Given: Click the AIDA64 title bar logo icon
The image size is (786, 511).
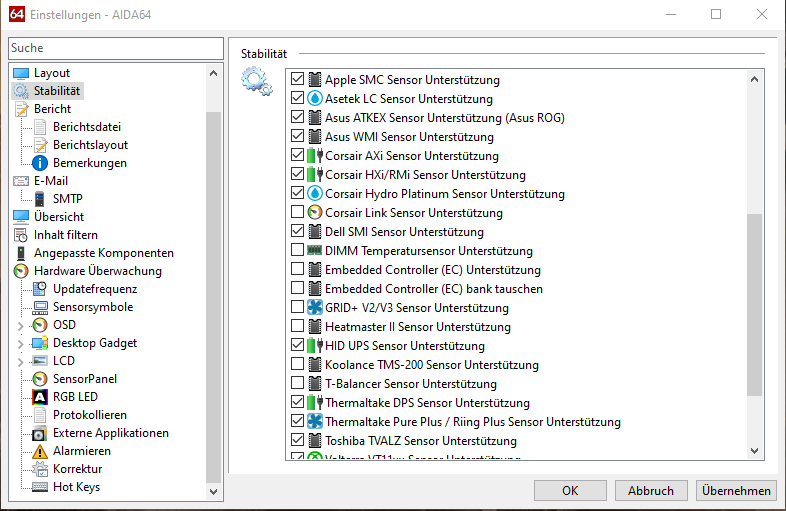Looking at the screenshot, I should pyautogui.click(x=17, y=14).
